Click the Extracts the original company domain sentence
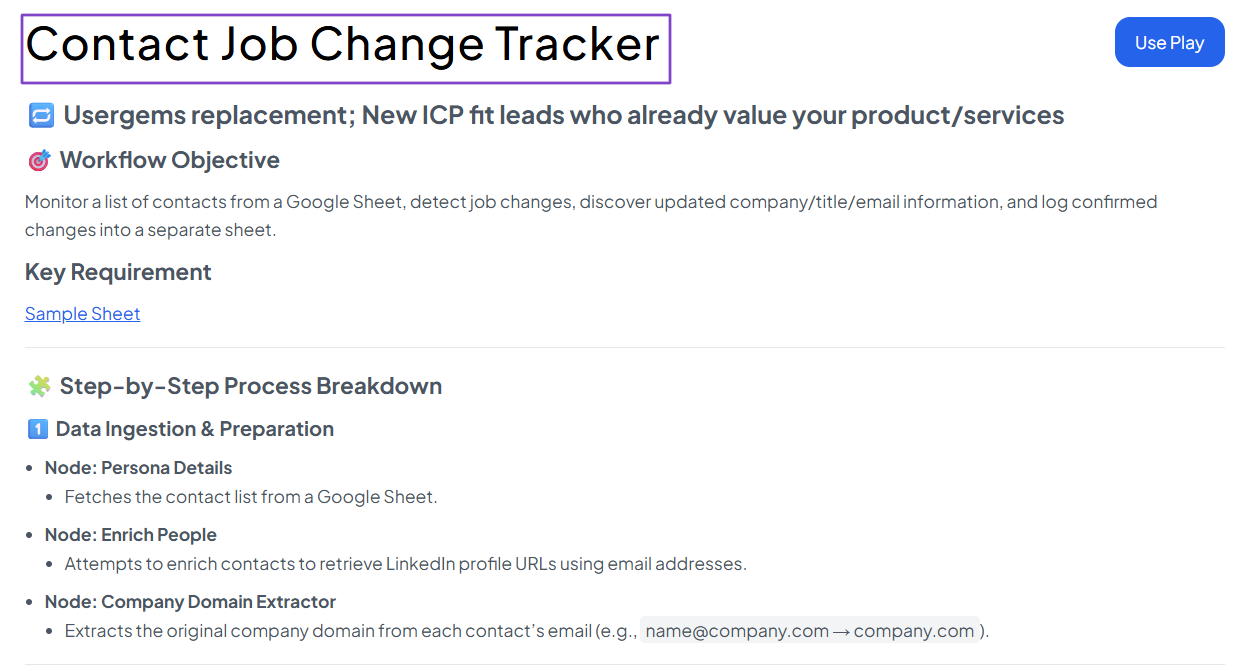Image resolution: width=1248 pixels, height=669 pixels. point(527,631)
